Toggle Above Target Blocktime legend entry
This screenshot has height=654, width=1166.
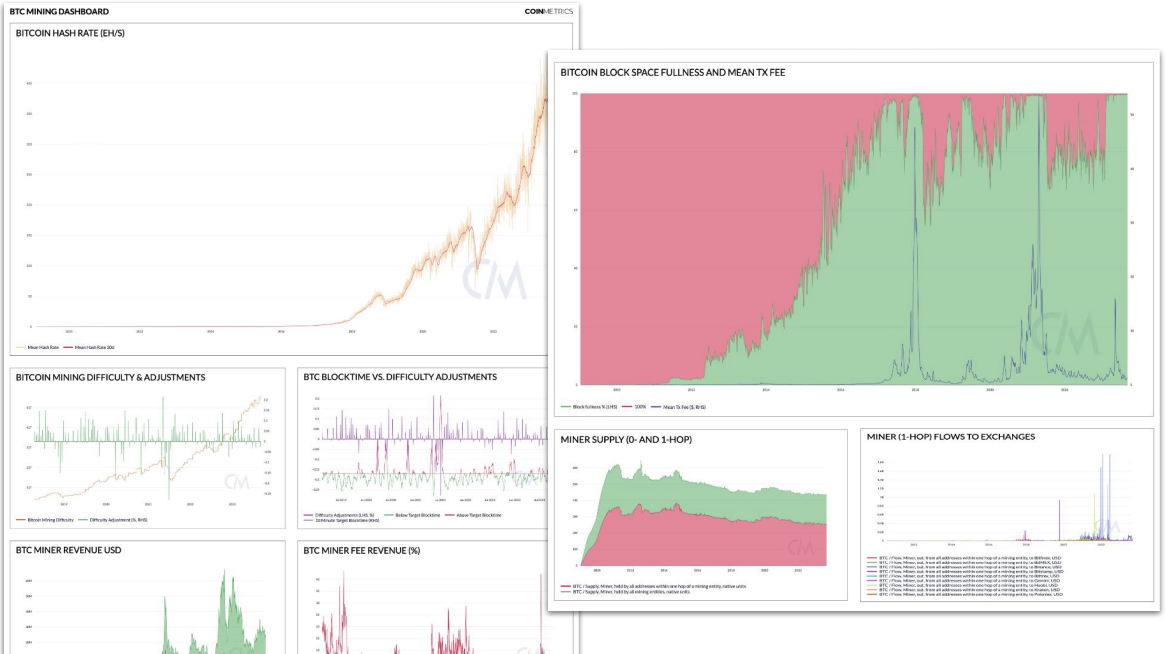click(476, 514)
